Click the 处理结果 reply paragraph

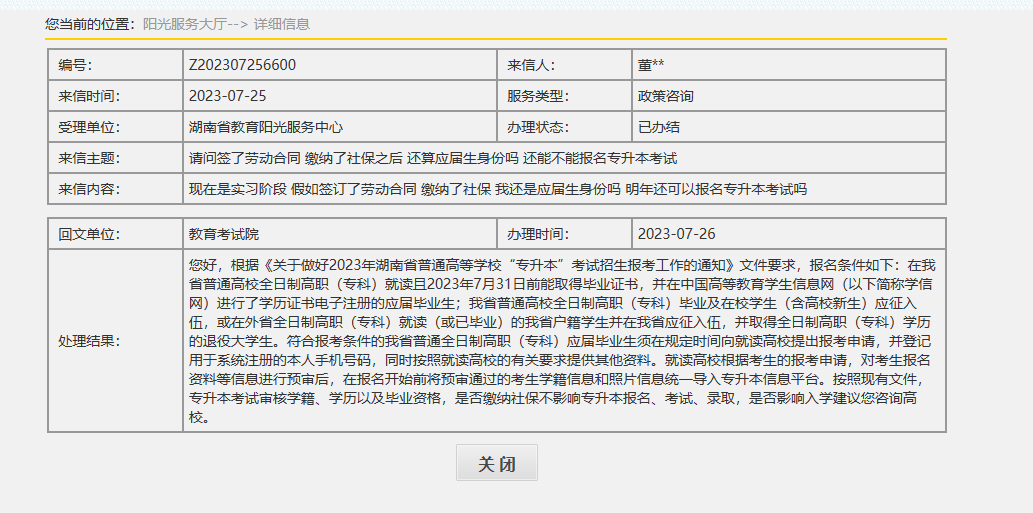(562, 341)
